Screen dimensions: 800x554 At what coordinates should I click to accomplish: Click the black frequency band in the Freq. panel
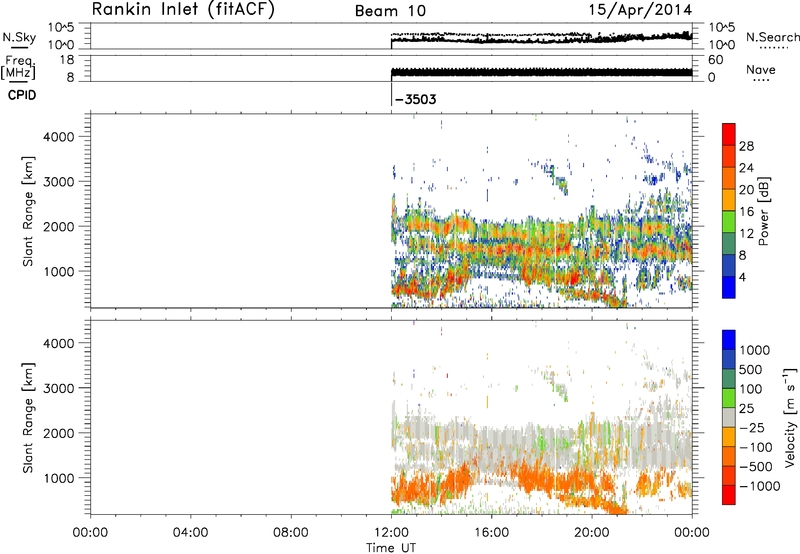pyautogui.click(x=541, y=72)
